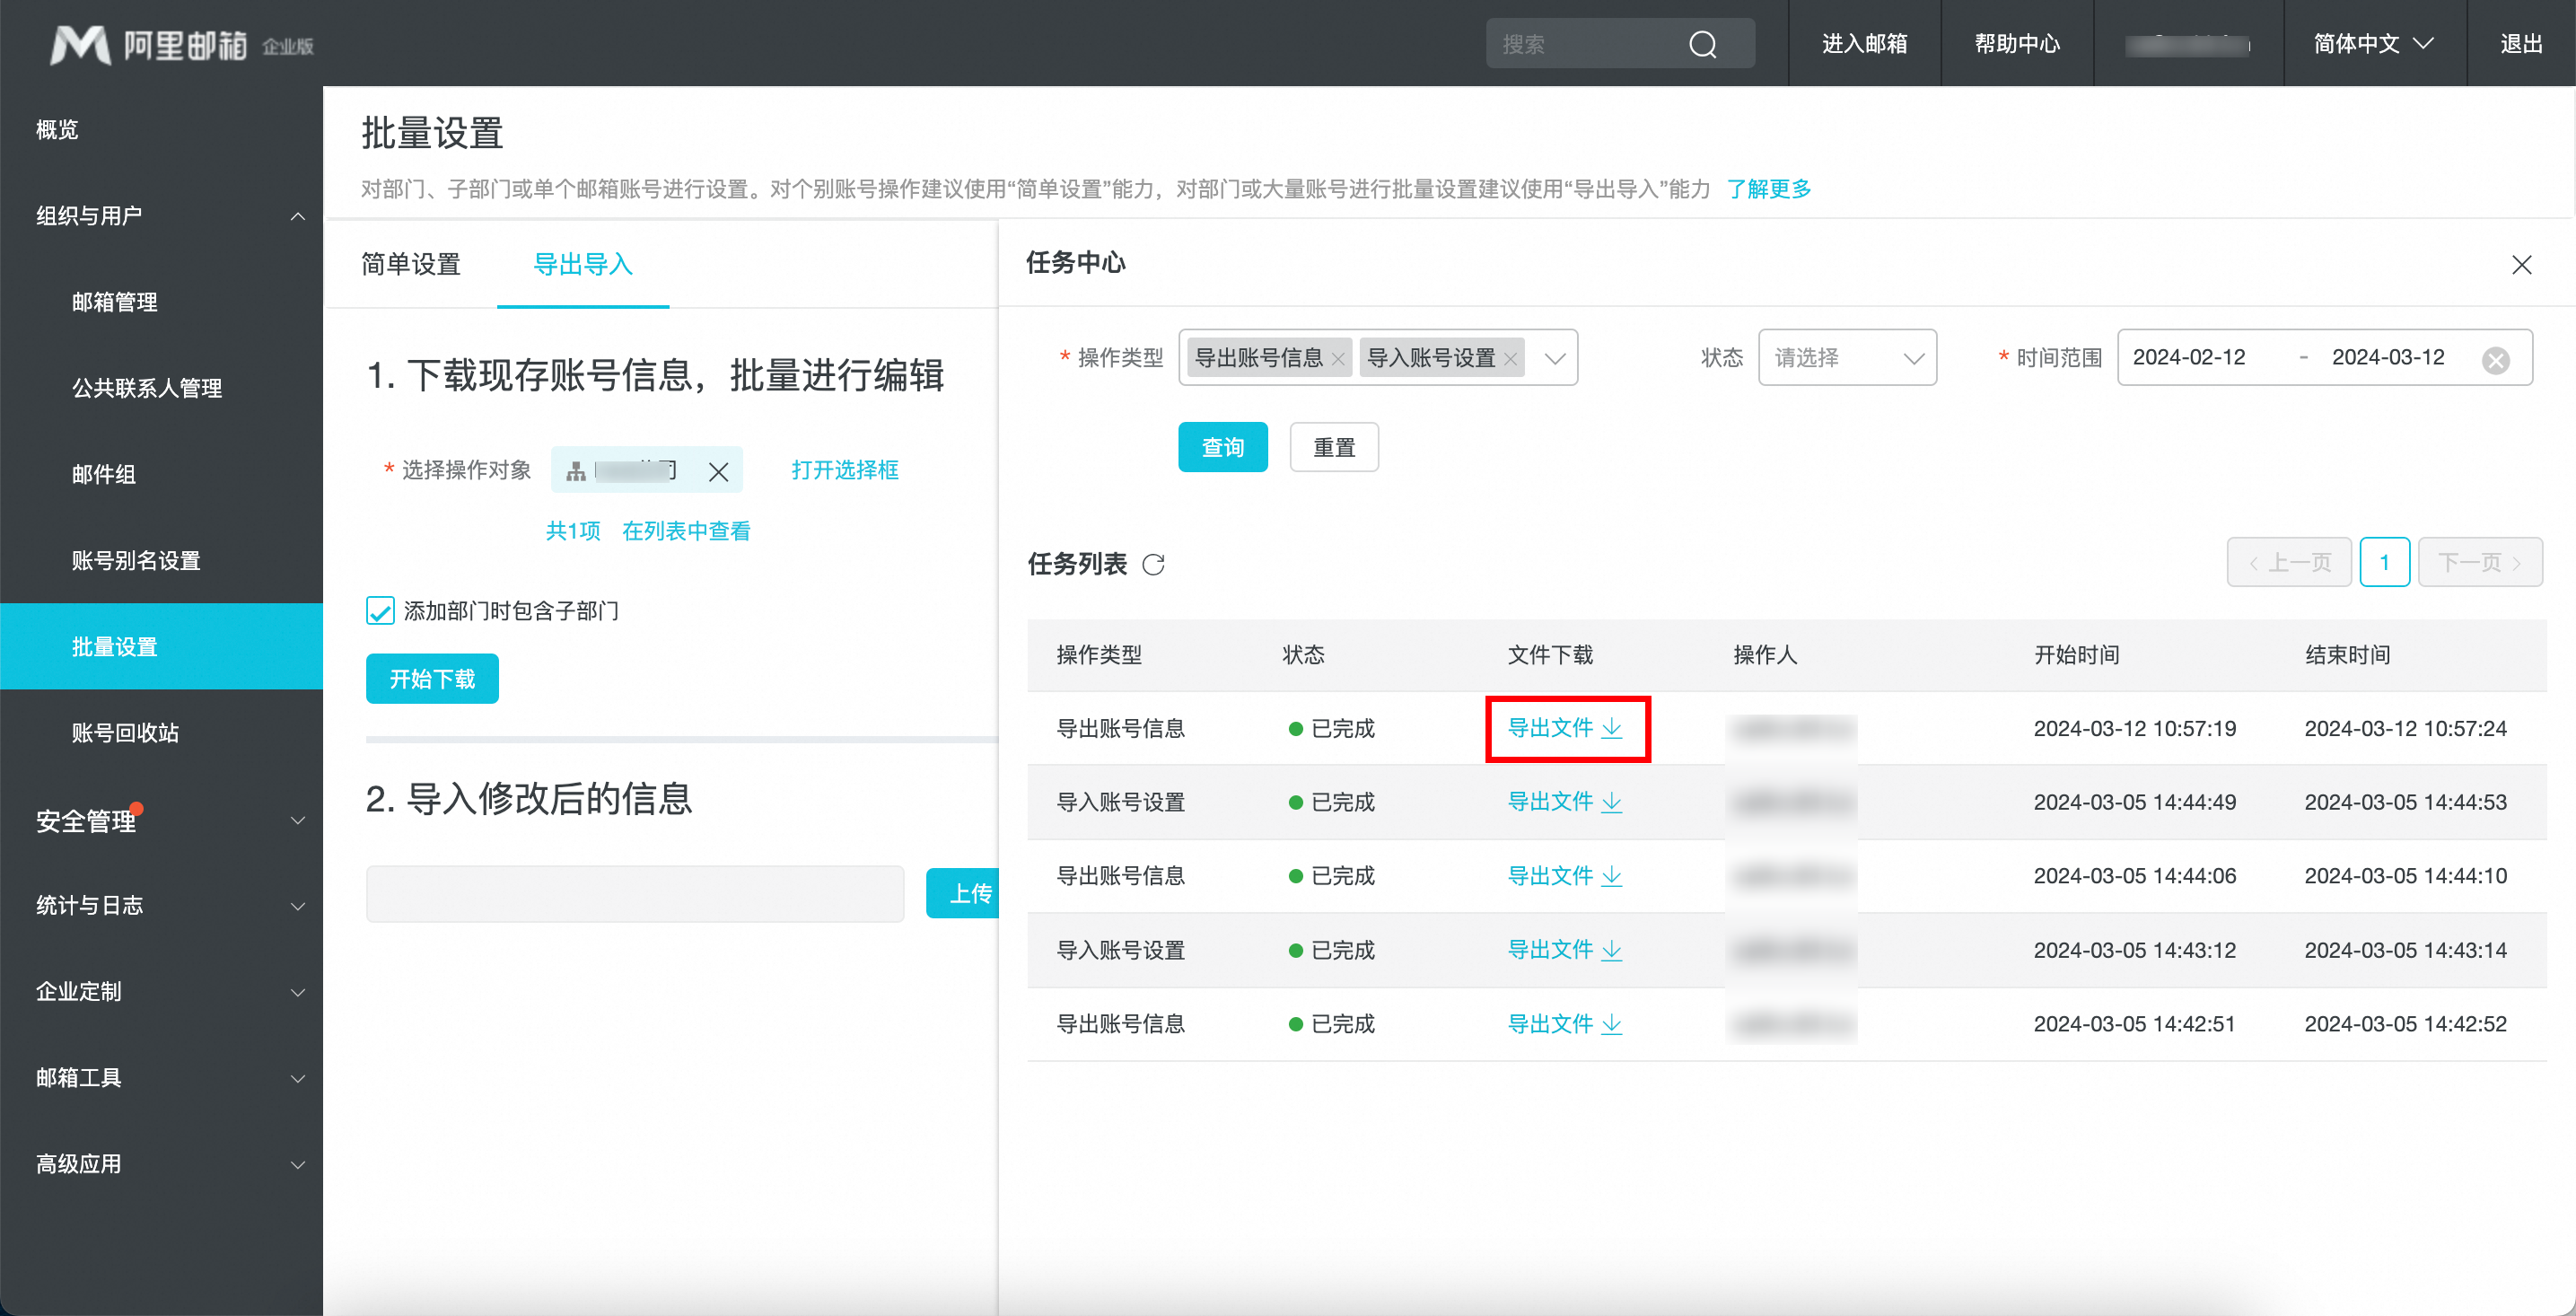Screen dimensions: 2576x1316
Task: Open the 状态 dropdown selector
Action: tap(1846, 358)
